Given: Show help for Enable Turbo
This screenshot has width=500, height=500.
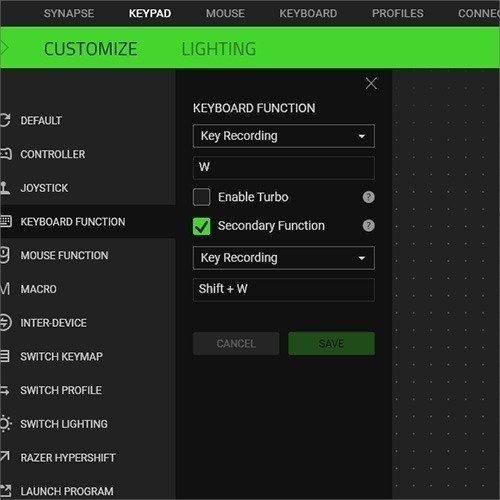Looking at the screenshot, I should click(368, 197).
